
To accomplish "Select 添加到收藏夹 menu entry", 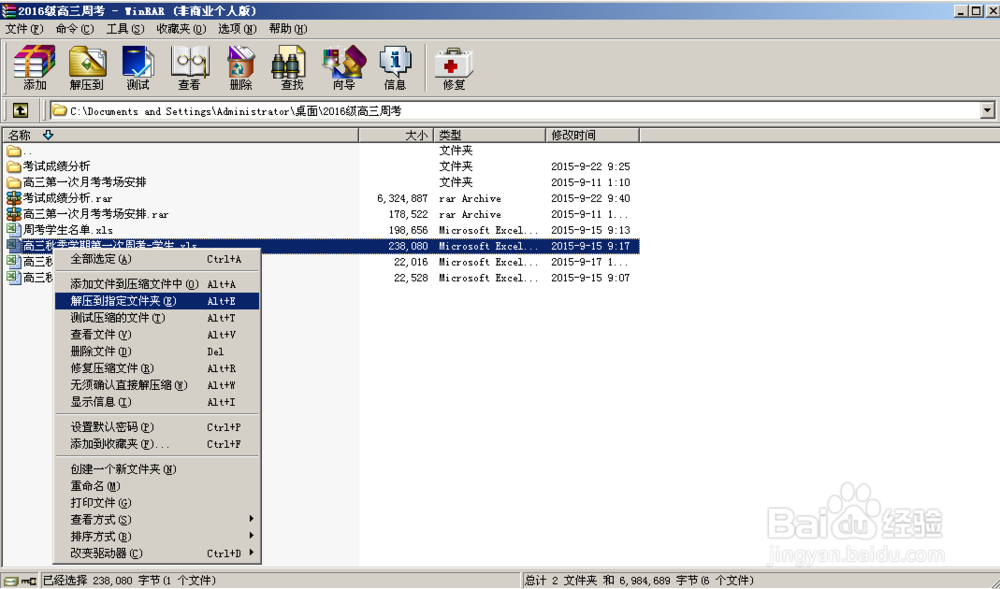I will pyautogui.click(x=157, y=444).
